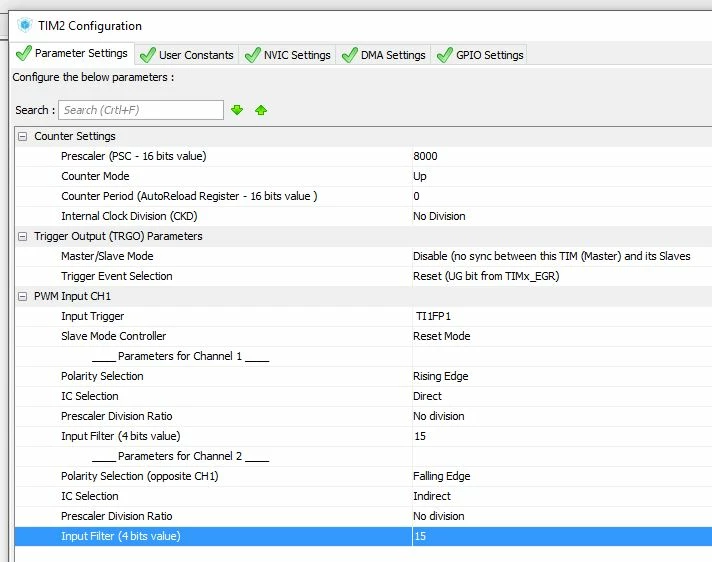Image resolution: width=712 pixels, height=562 pixels.
Task: Click the Trigger Output (TRGO) Parameters section title
Action: [x=118, y=236]
